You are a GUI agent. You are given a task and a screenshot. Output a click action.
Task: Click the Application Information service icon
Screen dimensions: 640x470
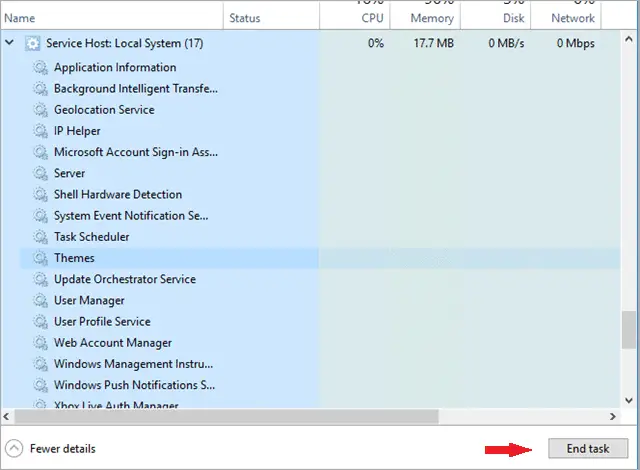[x=40, y=67]
